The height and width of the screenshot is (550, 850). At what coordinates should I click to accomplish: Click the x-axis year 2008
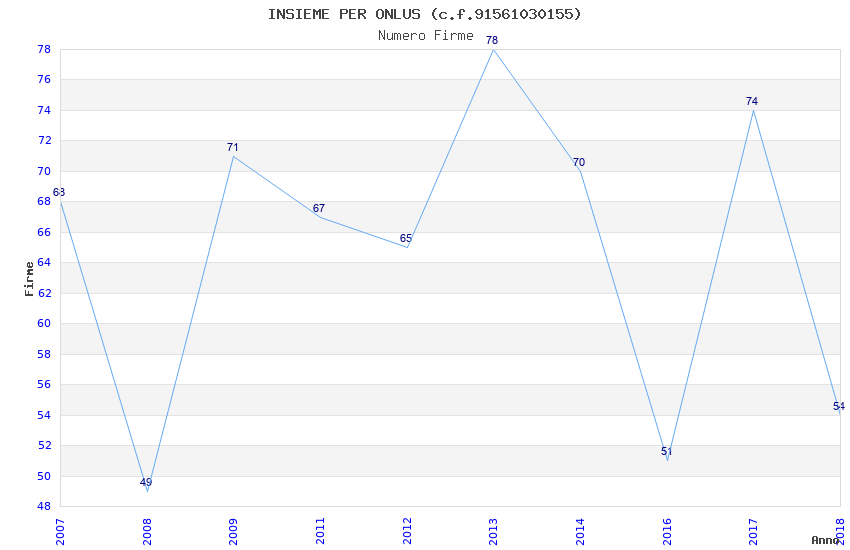(147, 532)
